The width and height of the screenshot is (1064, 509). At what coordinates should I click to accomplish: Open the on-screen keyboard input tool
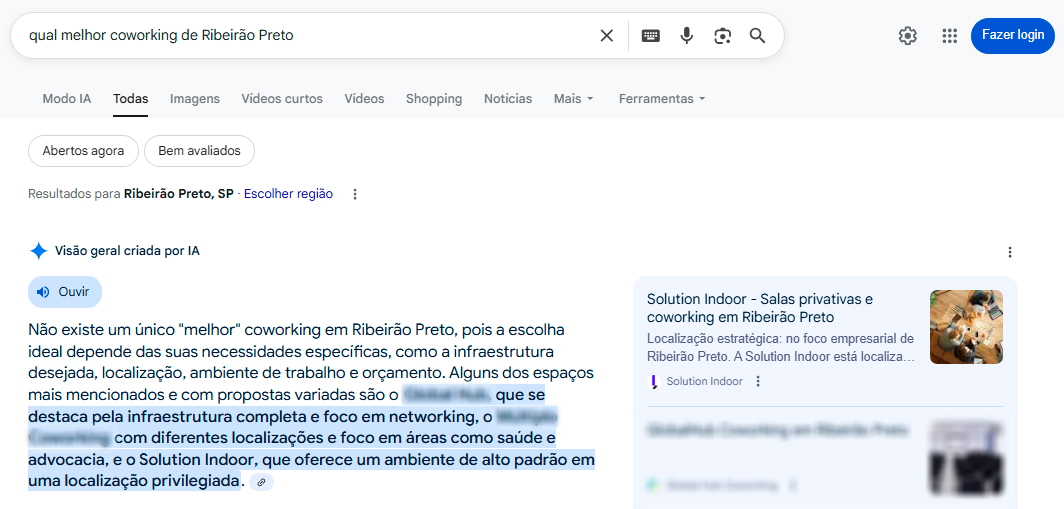pos(651,36)
